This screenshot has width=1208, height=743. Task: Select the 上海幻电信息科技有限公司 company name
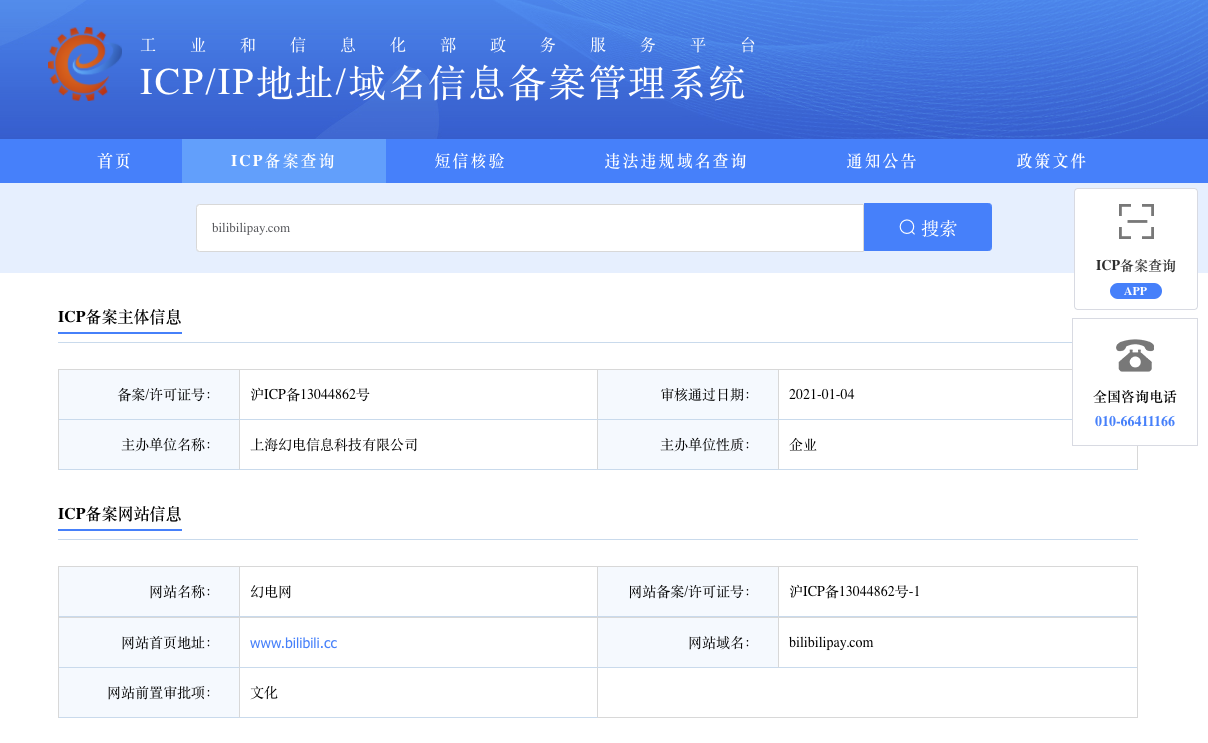pyautogui.click(x=334, y=445)
